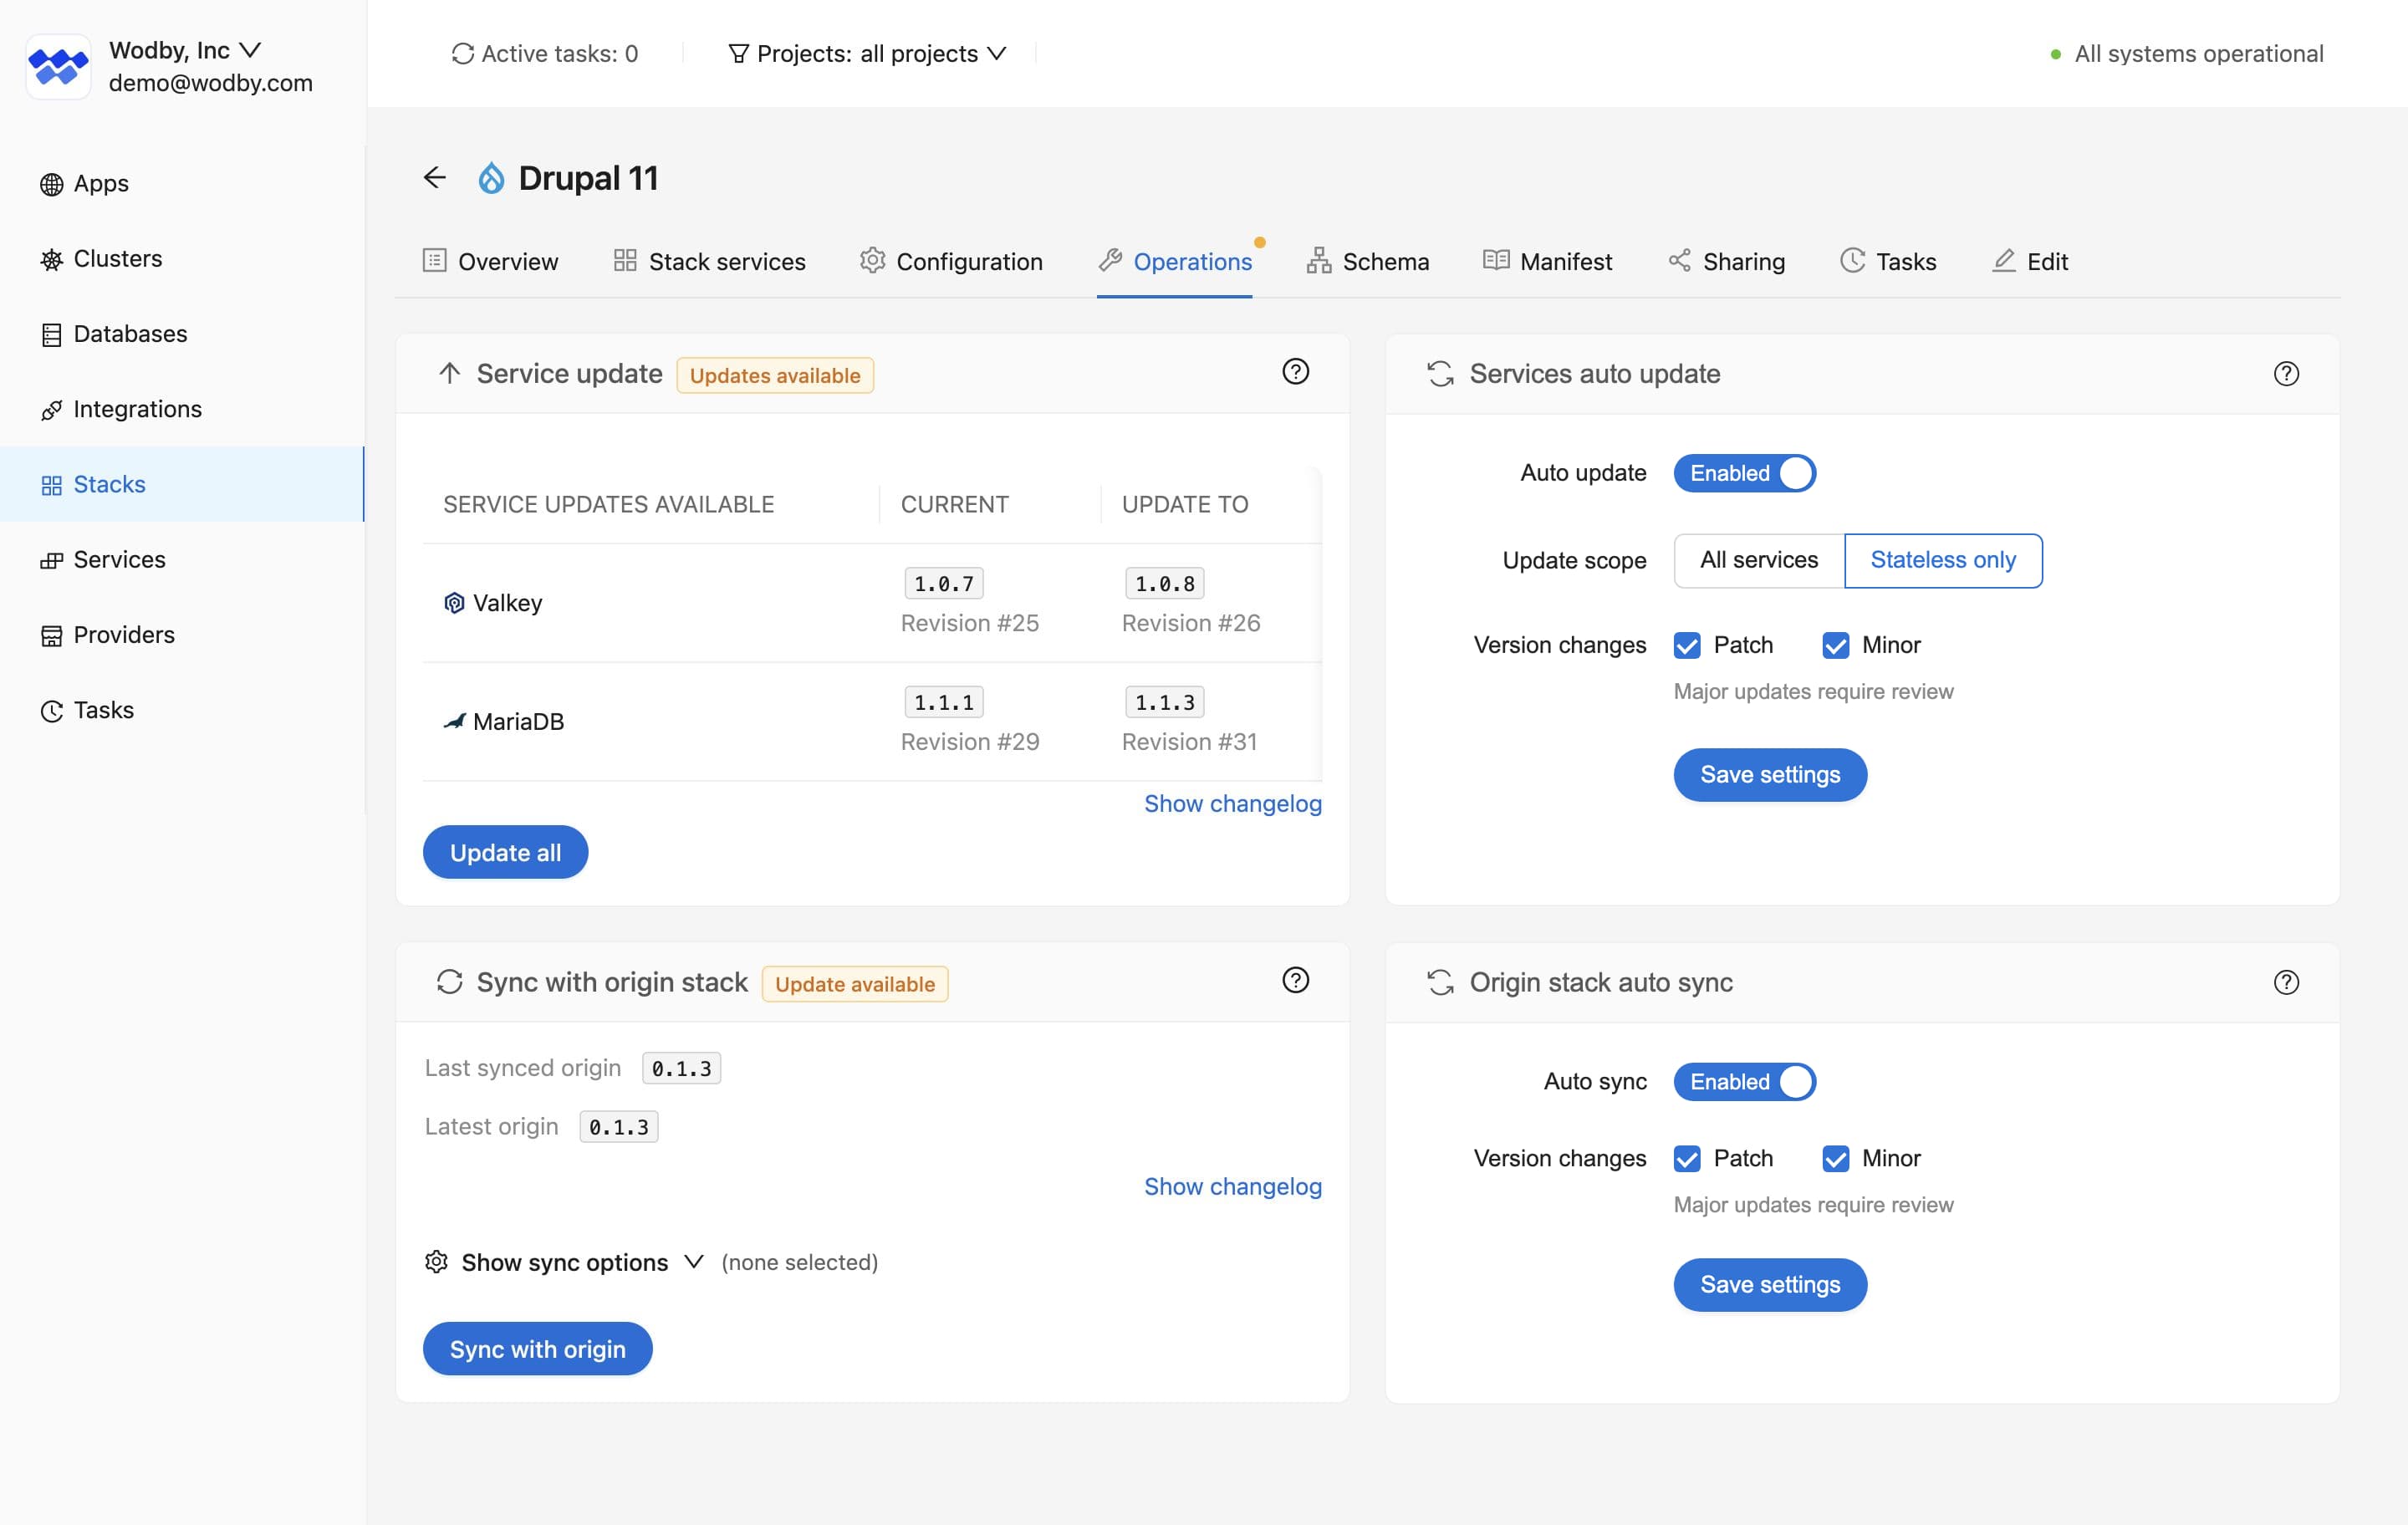Click the Clusters helm icon in sidebar
The height and width of the screenshot is (1525, 2408).
51,260
